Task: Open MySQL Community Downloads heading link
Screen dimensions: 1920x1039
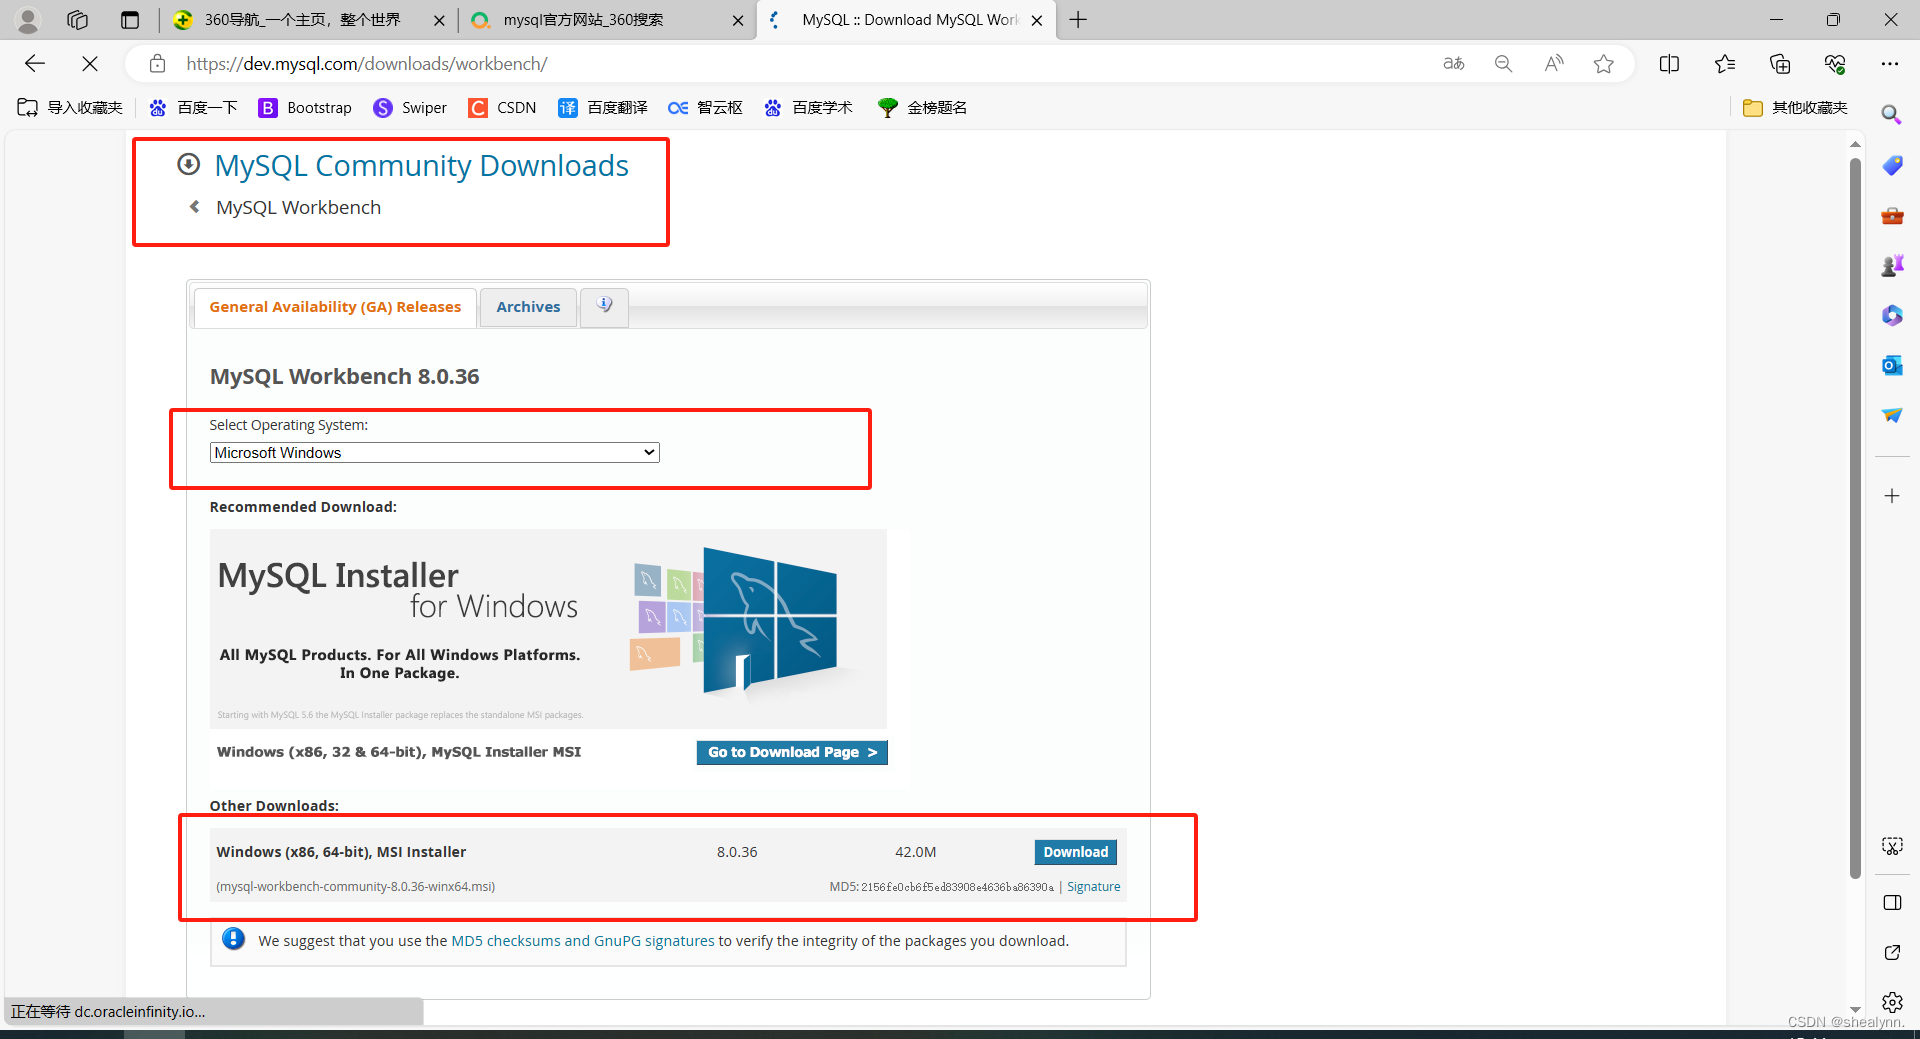Action: (x=421, y=165)
